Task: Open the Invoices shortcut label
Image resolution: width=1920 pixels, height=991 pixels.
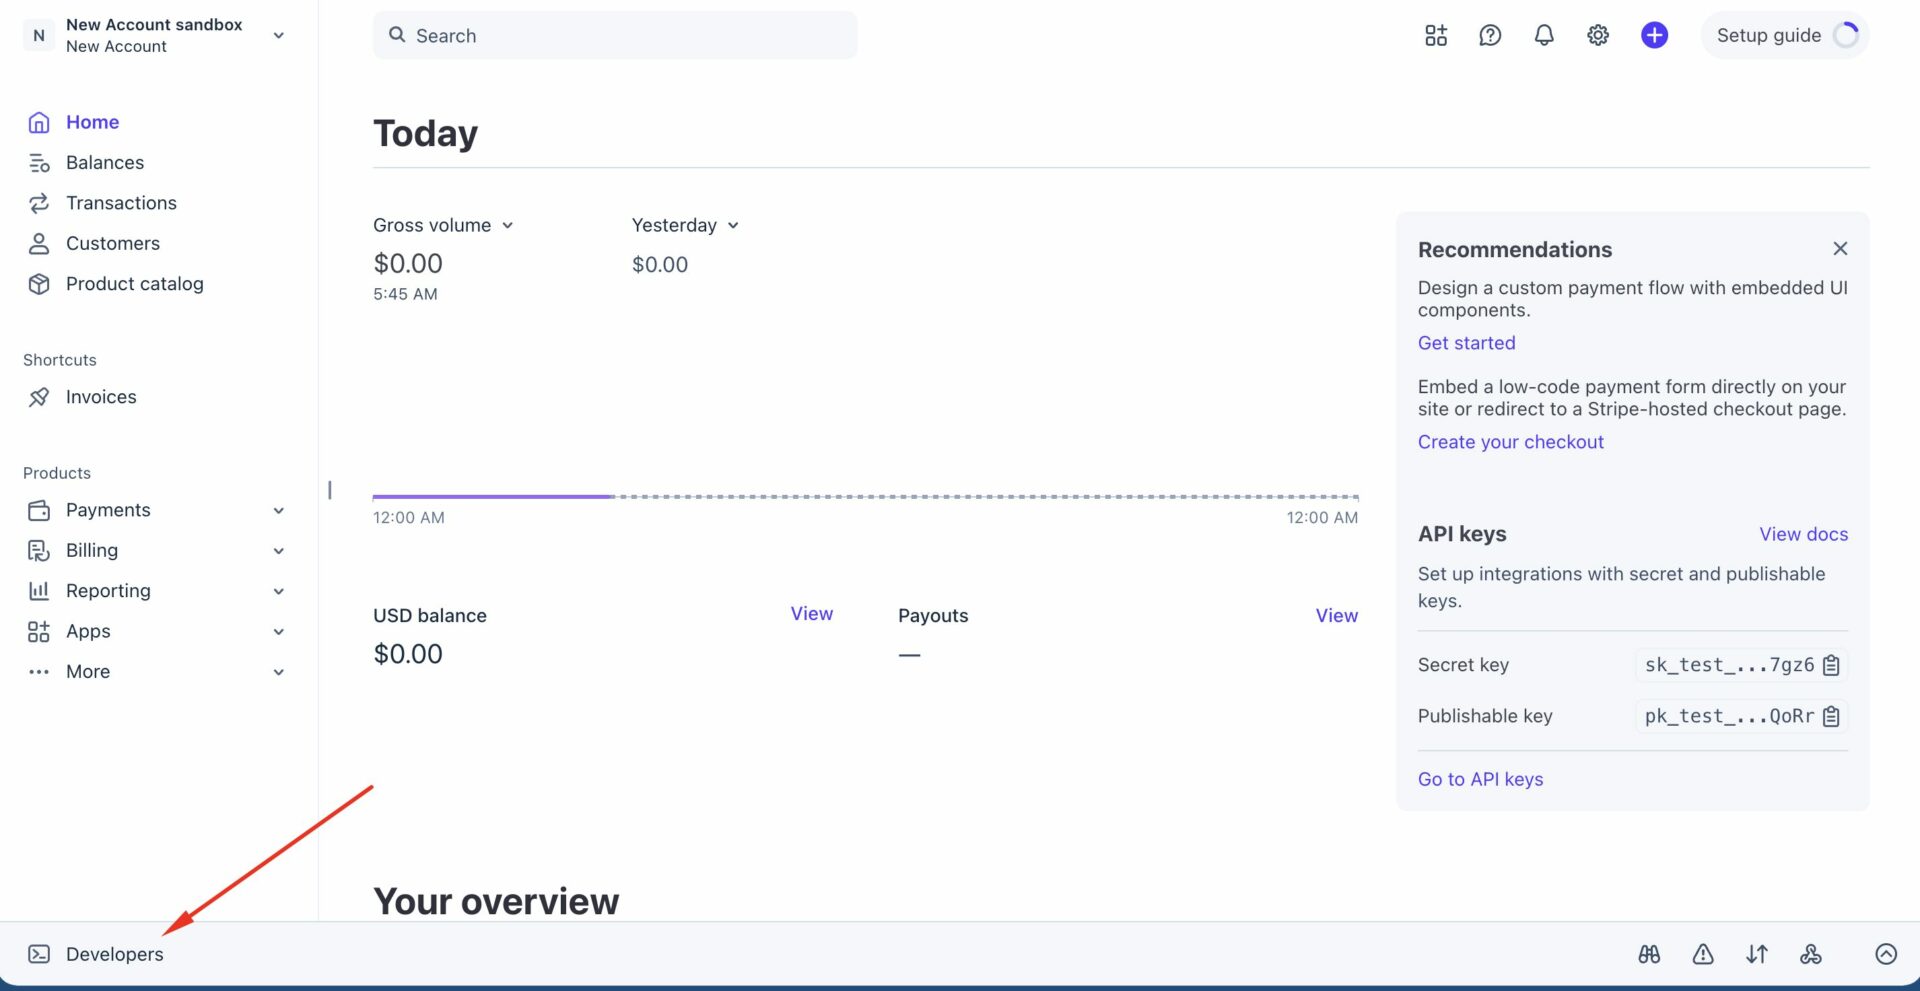Action: coord(101,397)
